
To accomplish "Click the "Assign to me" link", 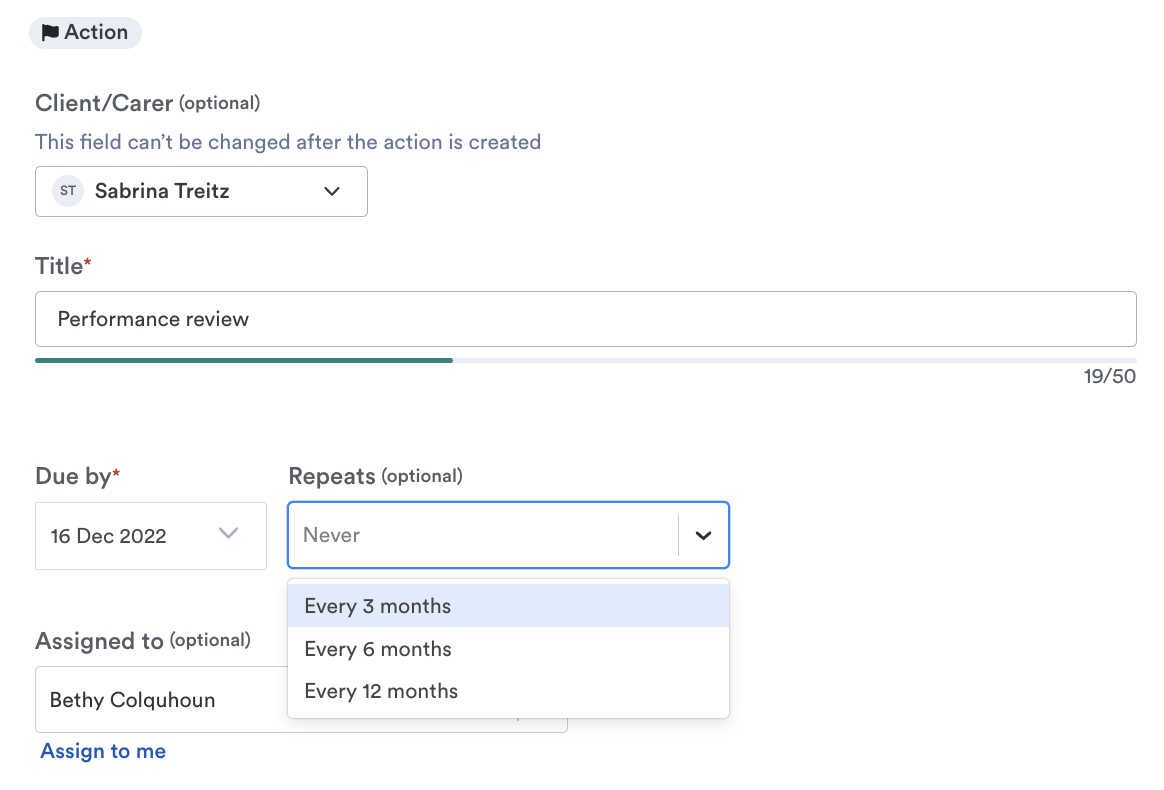I will (103, 751).
